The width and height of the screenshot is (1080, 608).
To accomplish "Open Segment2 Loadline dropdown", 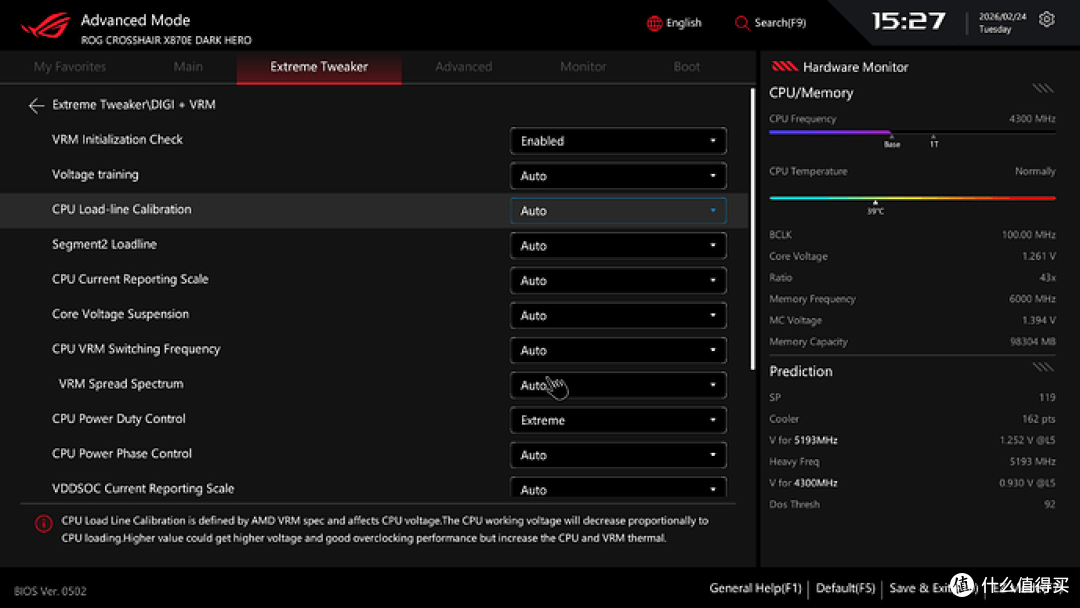I will coord(618,245).
